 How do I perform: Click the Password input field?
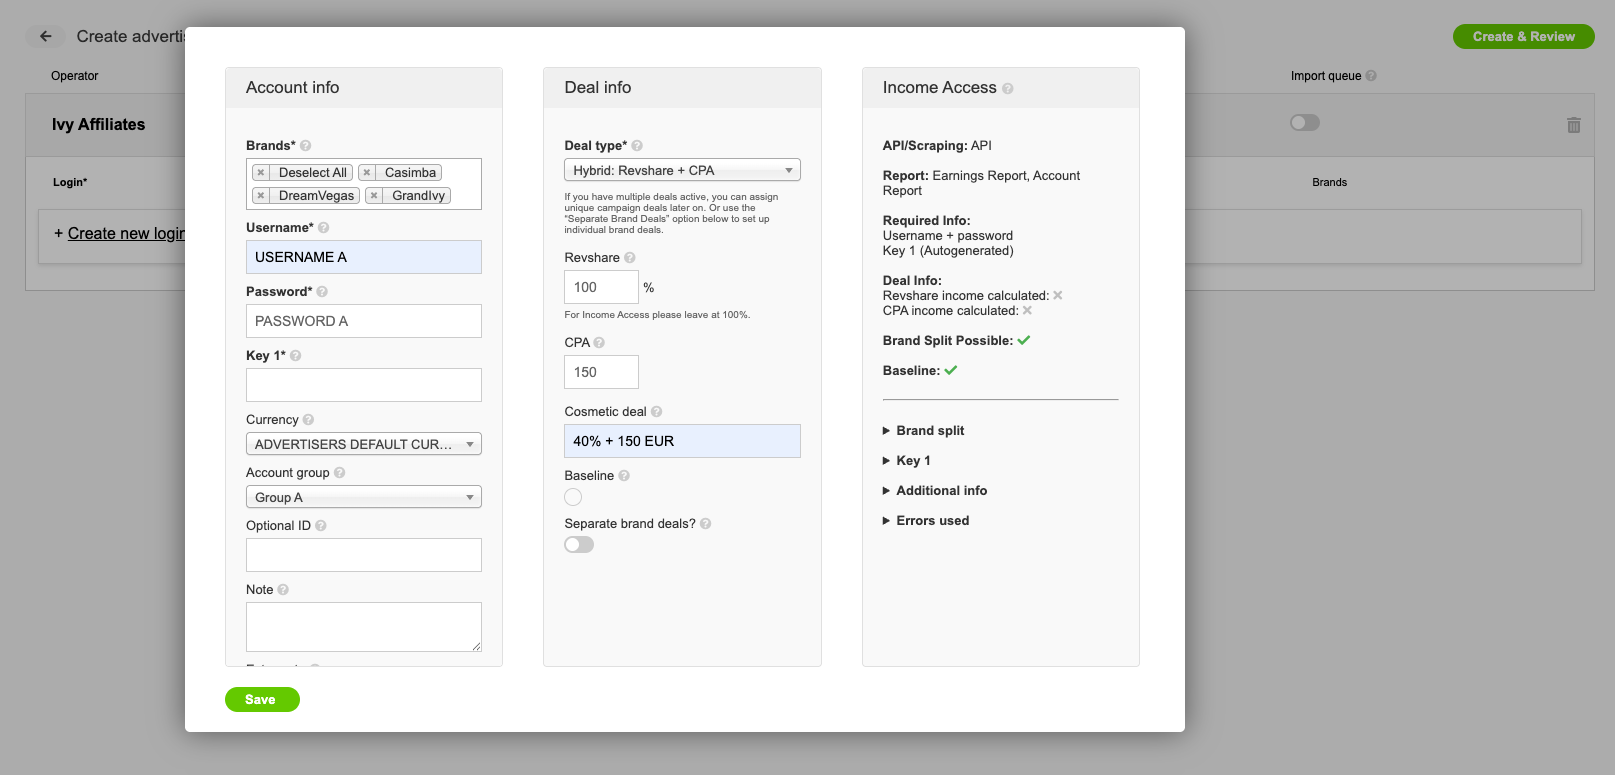point(364,321)
